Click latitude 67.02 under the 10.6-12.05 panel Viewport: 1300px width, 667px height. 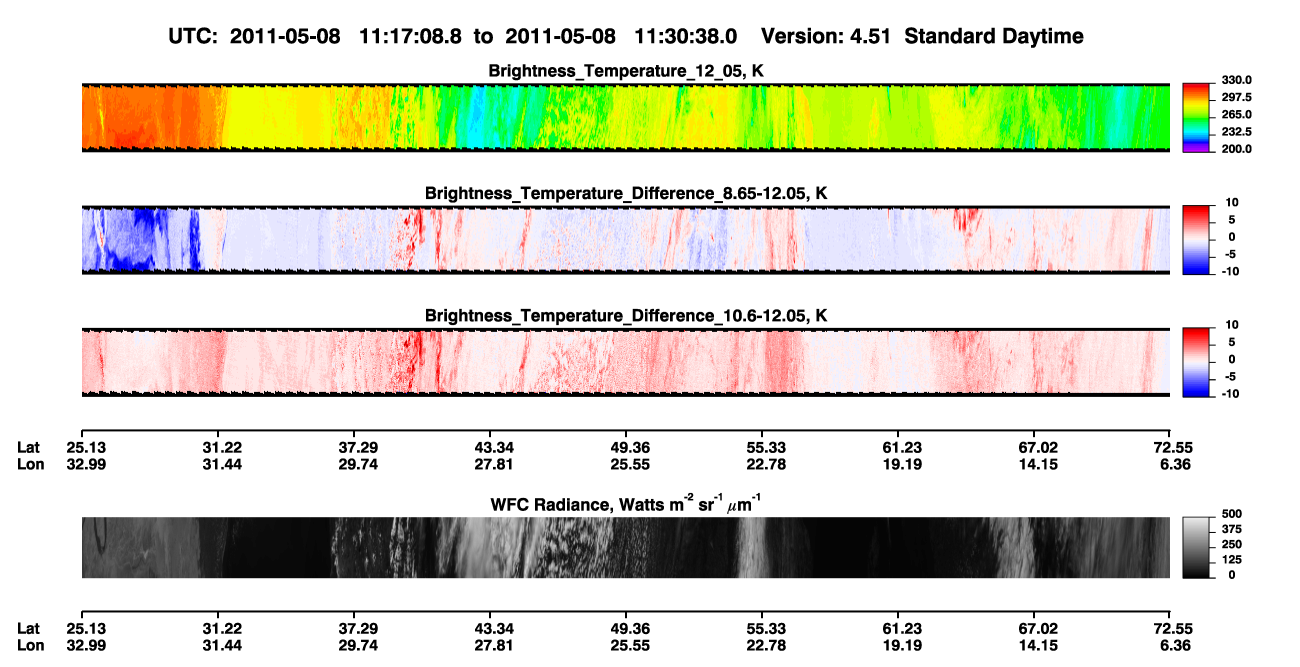click(x=1034, y=448)
